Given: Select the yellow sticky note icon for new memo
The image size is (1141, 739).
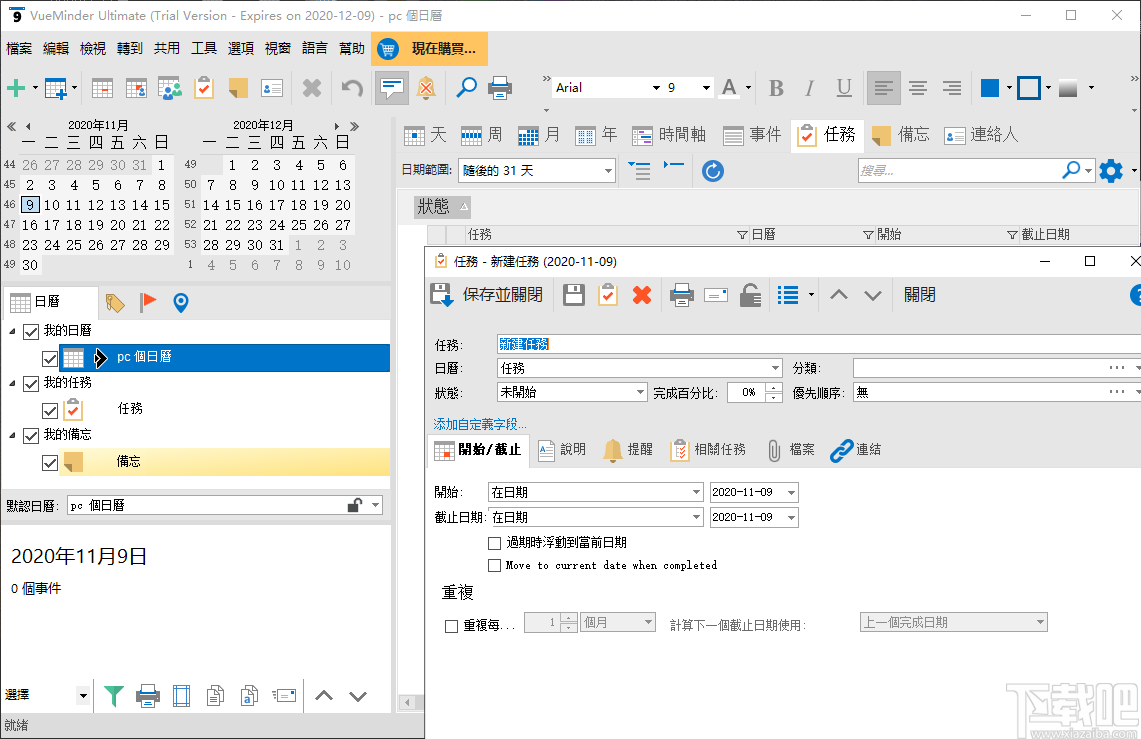Looking at the screenshot, I should [237, 88].
